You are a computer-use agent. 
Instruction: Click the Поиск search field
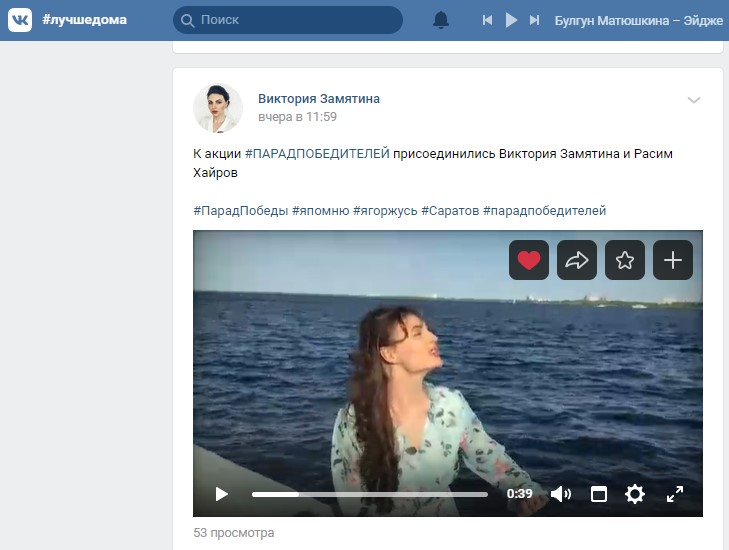pos(288,20)
